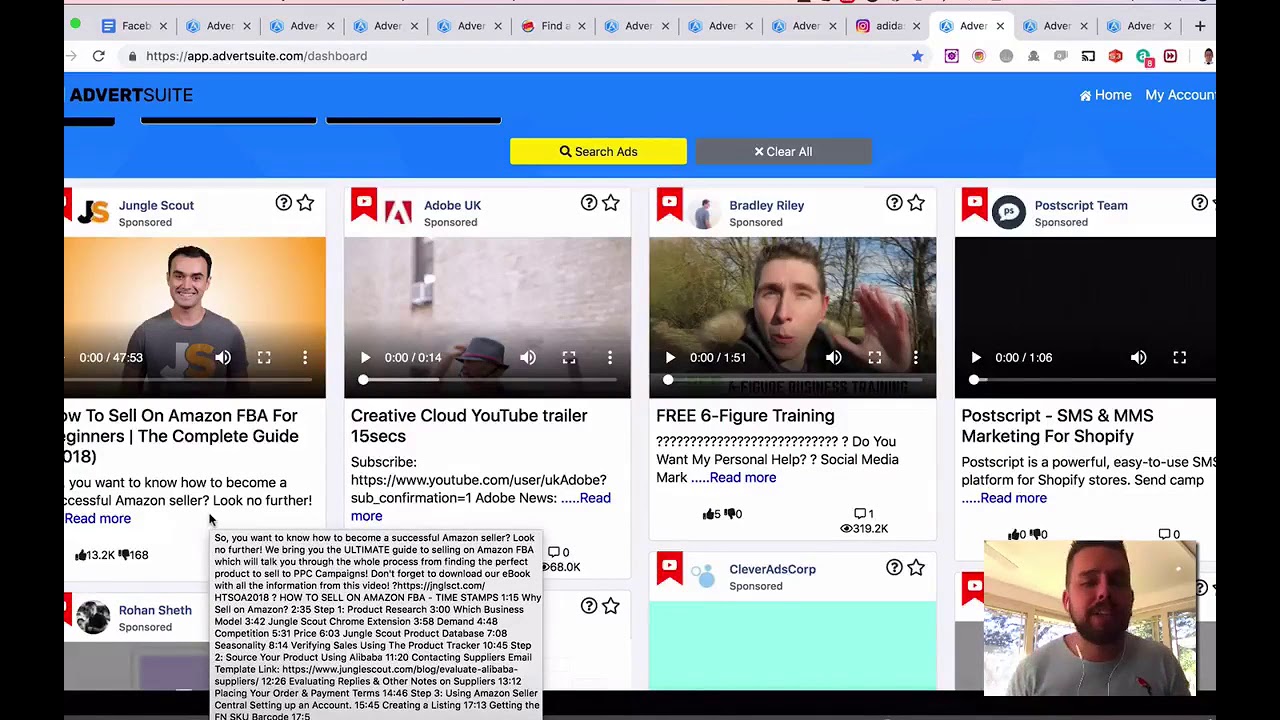
Task: Star the Bradley Riley ad
Action: coord(915,203)
